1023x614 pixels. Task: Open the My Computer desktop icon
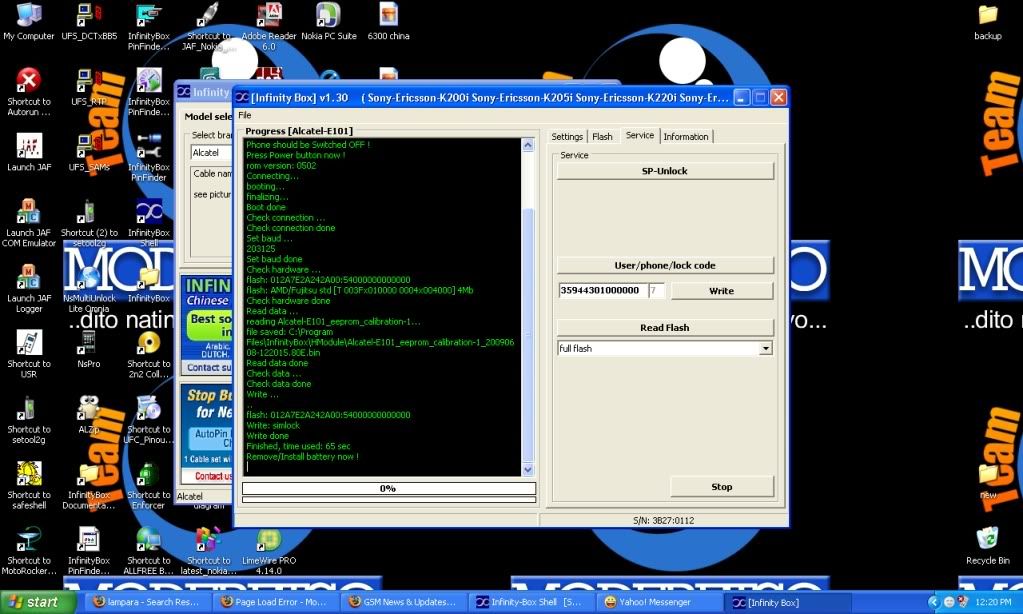click(29, 17)
